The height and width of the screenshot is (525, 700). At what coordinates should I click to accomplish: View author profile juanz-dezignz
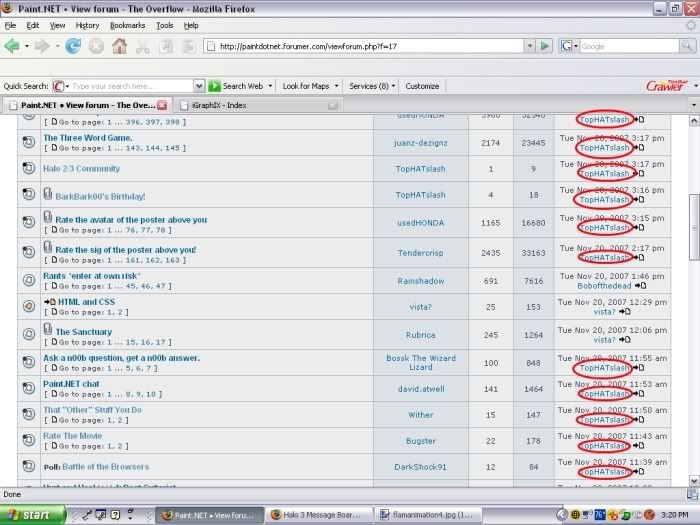(x=421, y=143)
